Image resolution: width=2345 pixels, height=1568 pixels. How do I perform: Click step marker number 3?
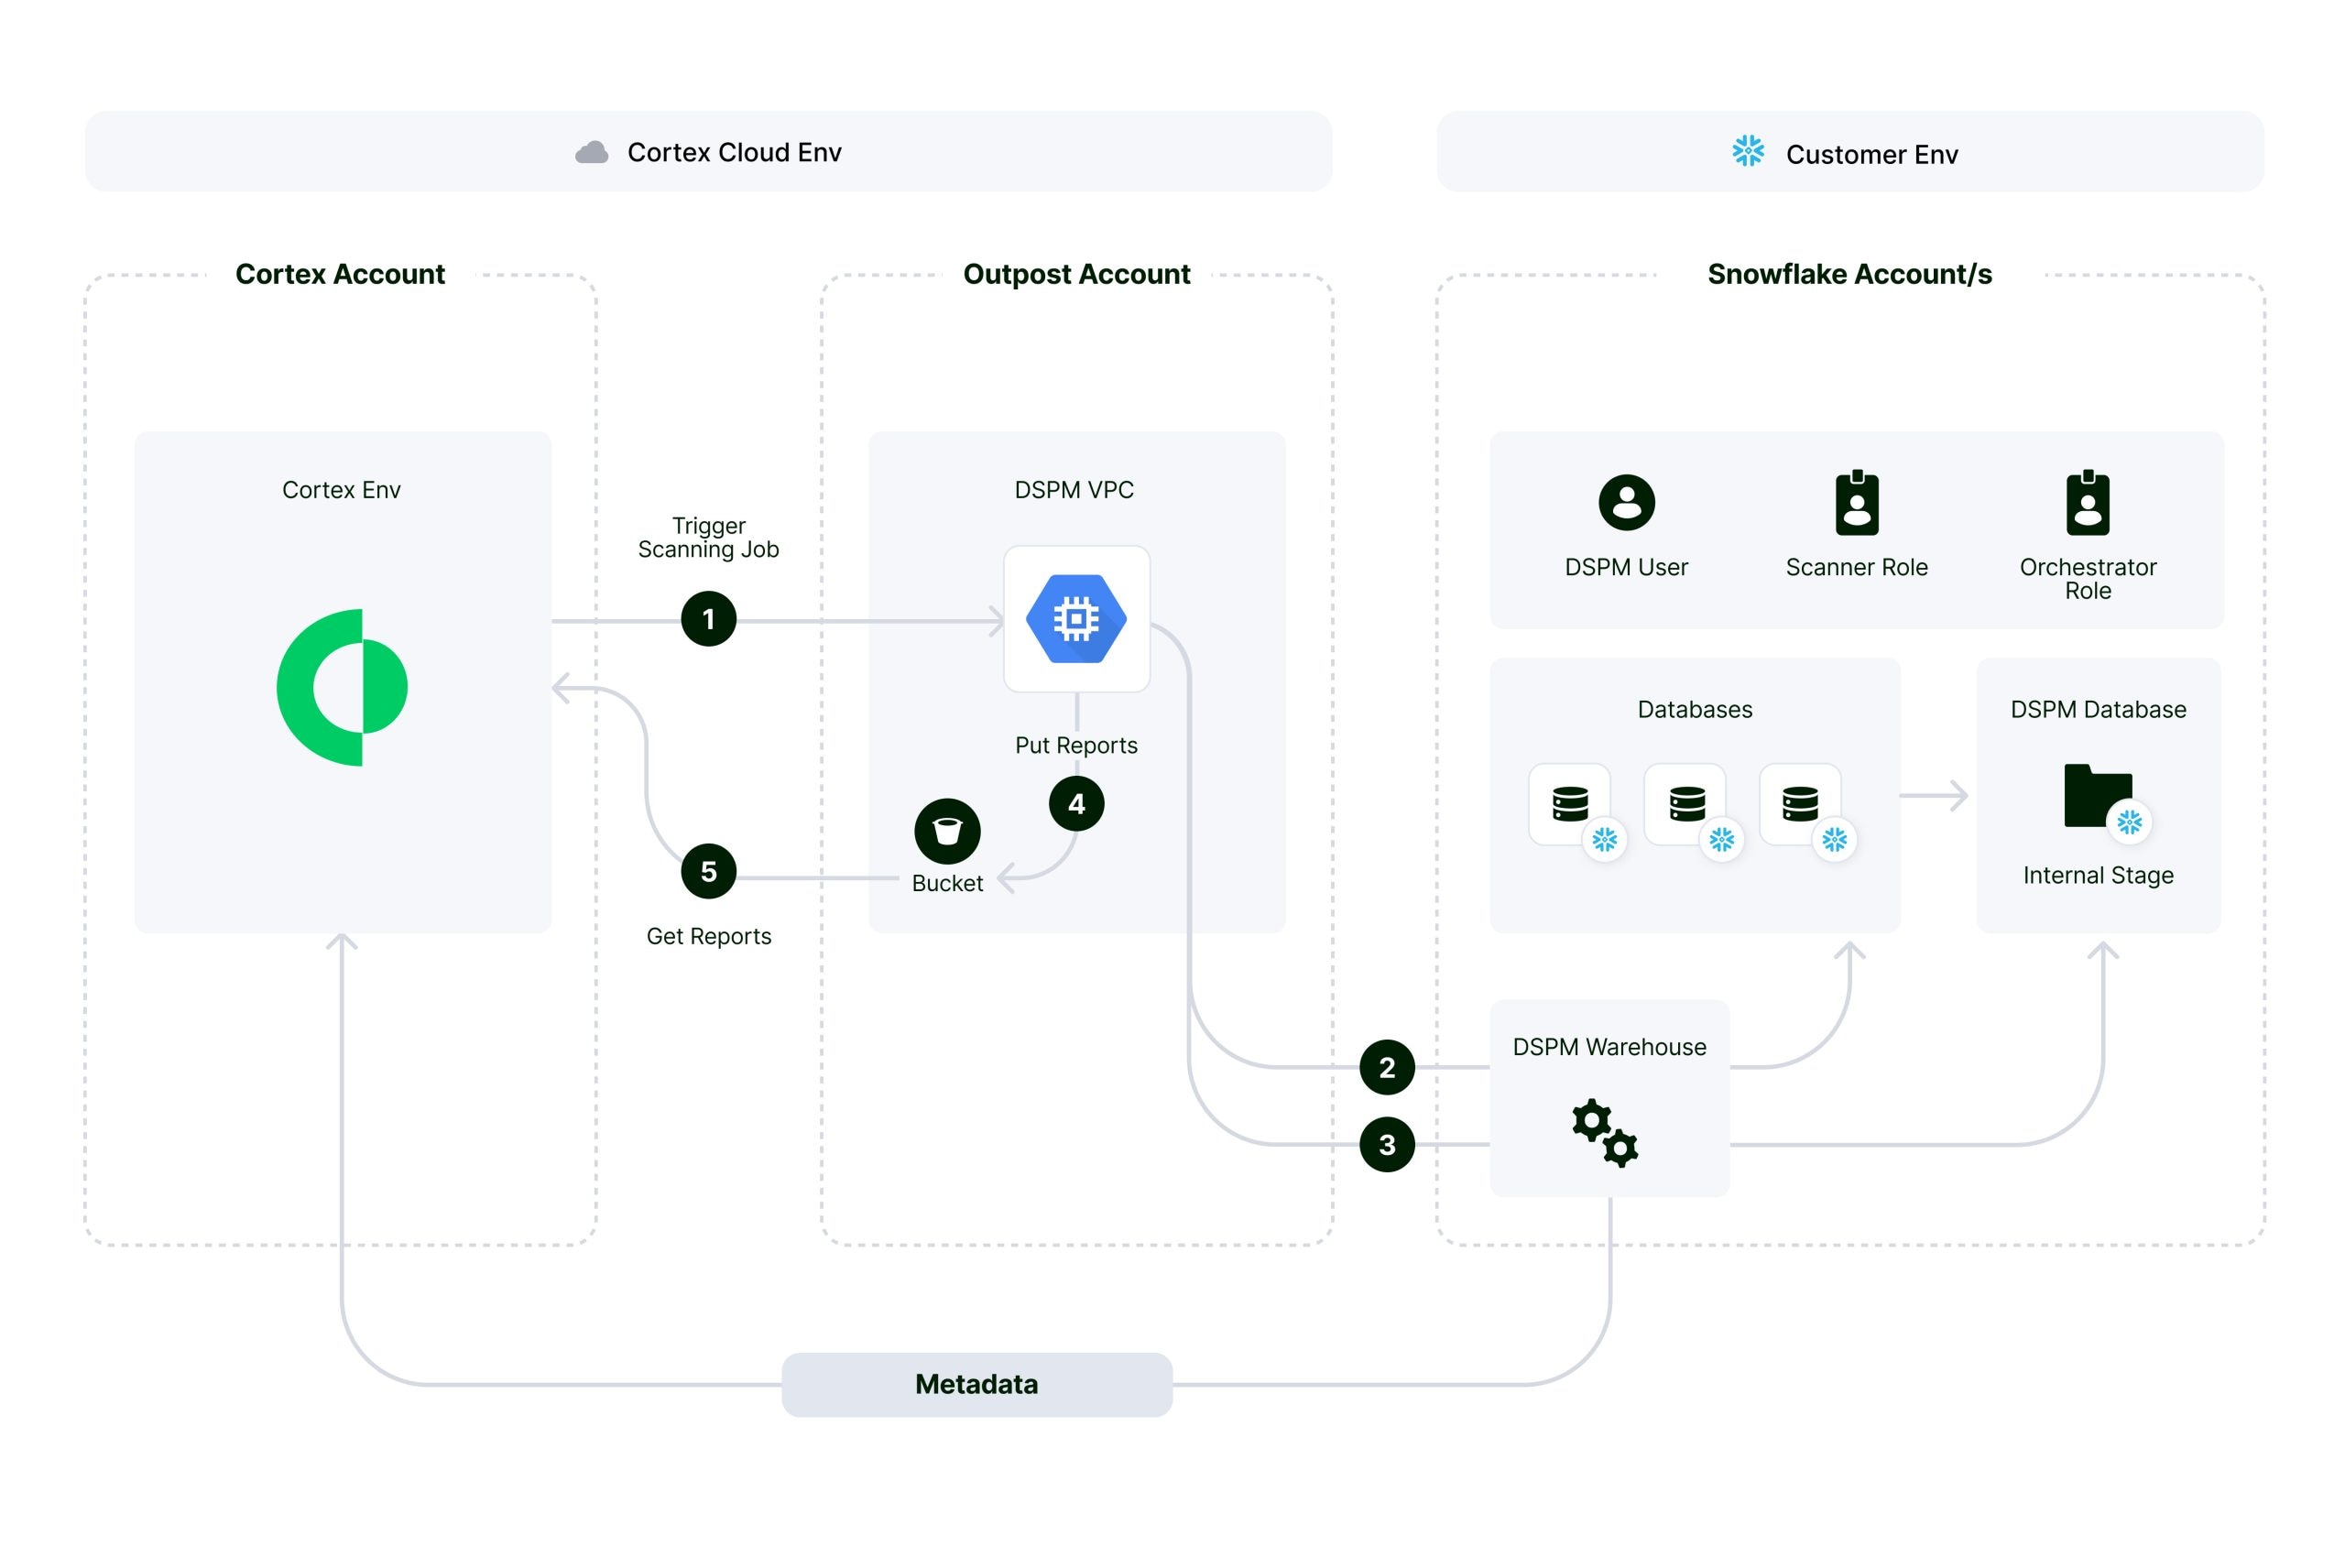(x=1386, y=1144)
